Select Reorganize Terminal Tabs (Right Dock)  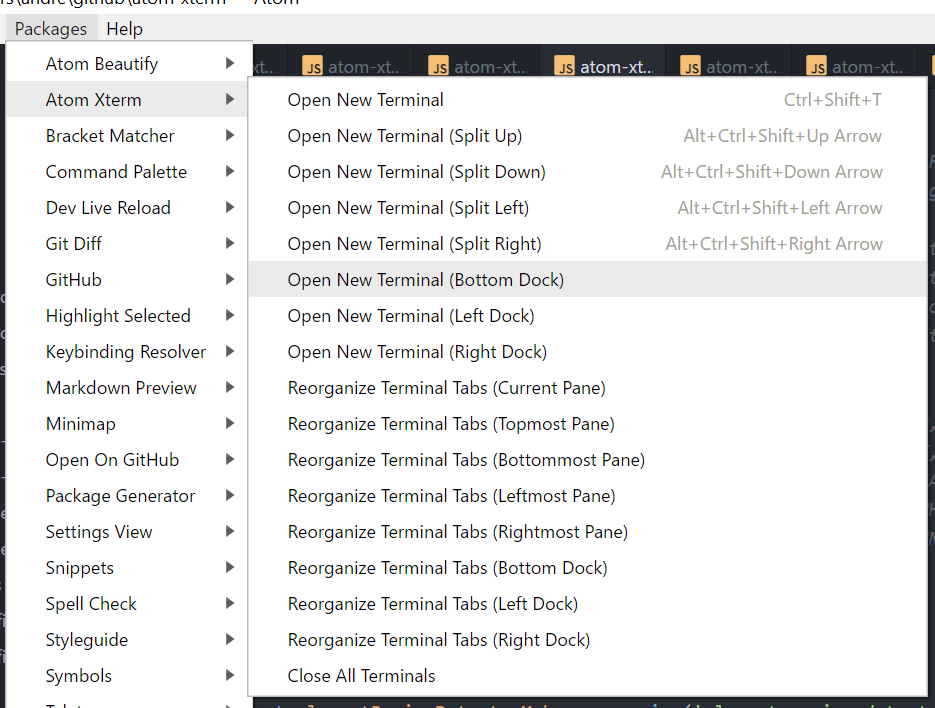point(587,640)
